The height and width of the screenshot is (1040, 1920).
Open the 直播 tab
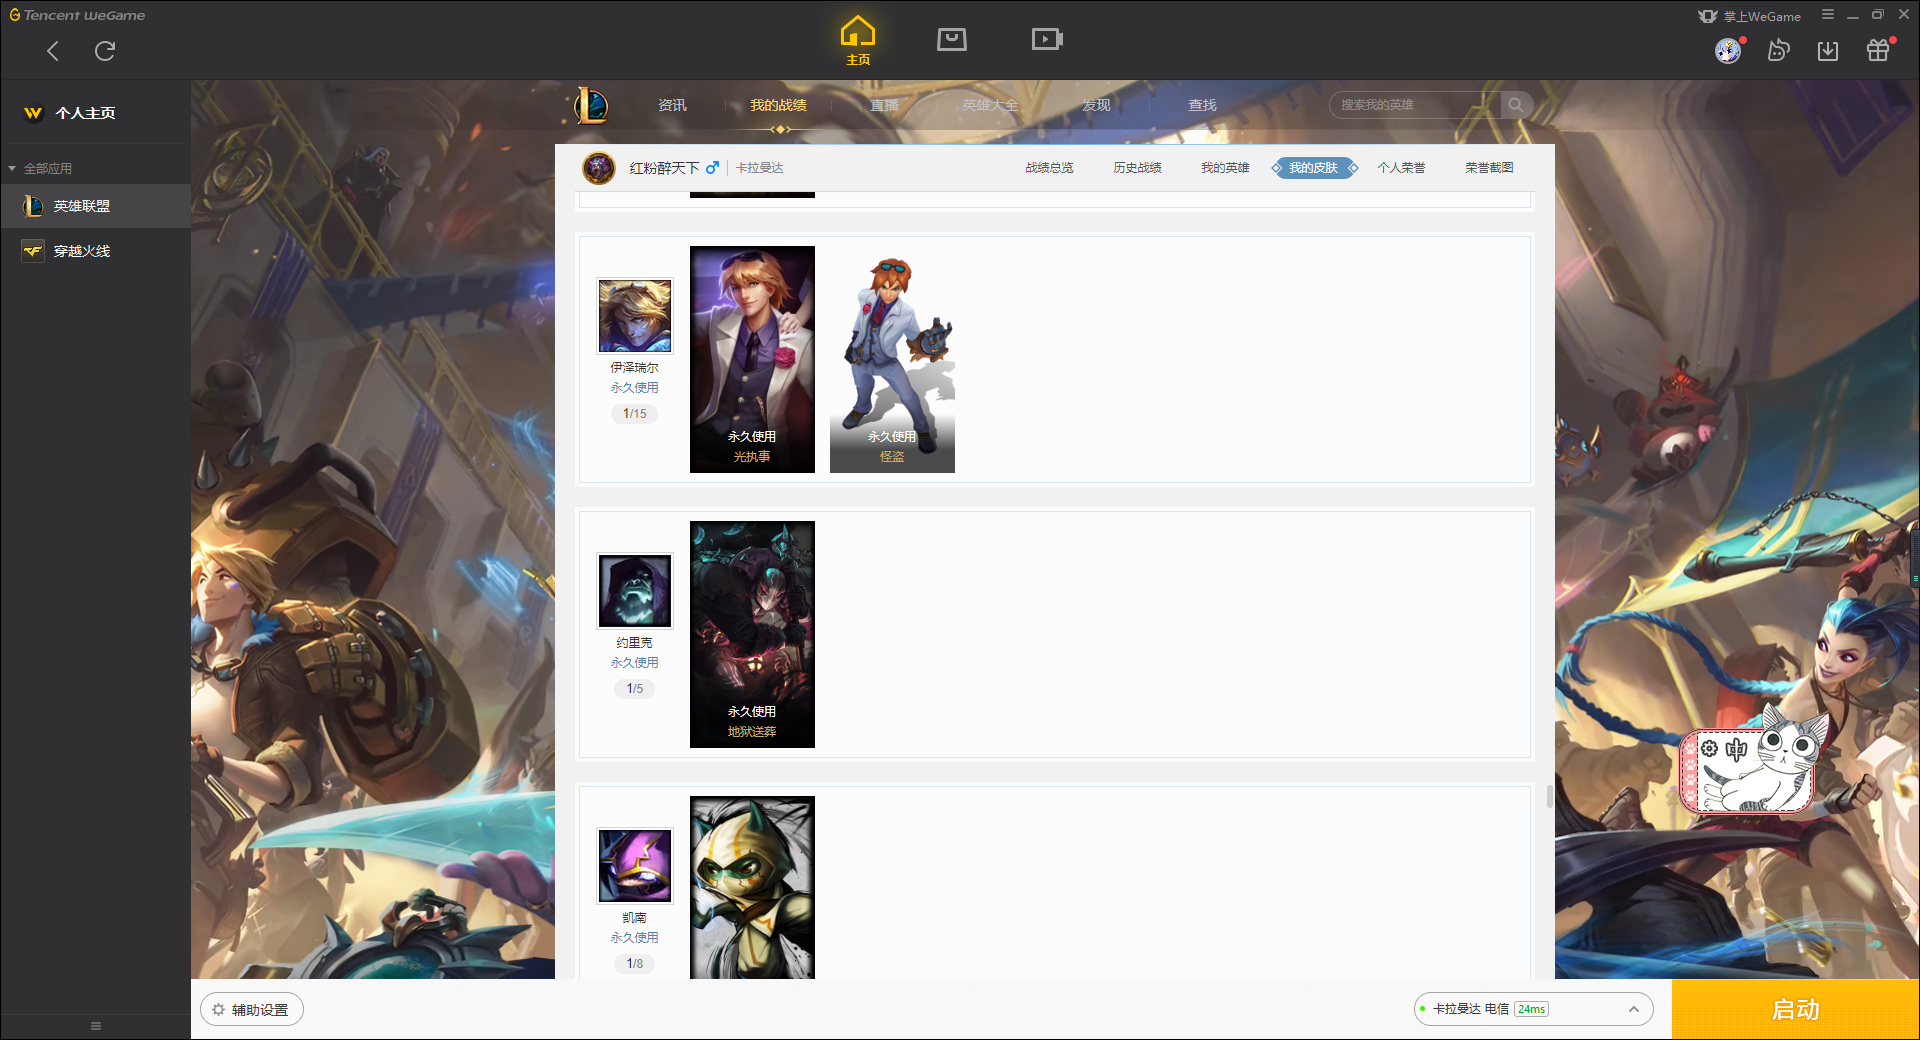tap(884, 105)
